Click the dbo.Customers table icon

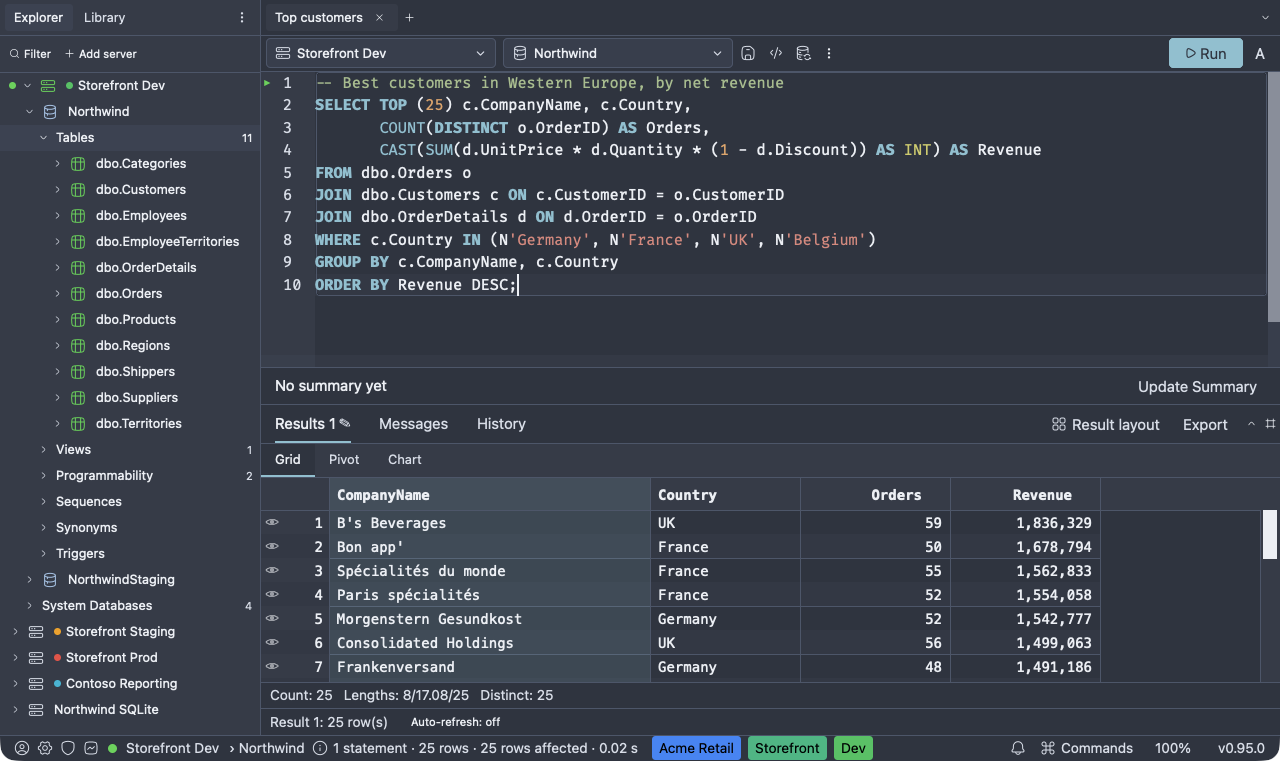click(x=78, y=190)
